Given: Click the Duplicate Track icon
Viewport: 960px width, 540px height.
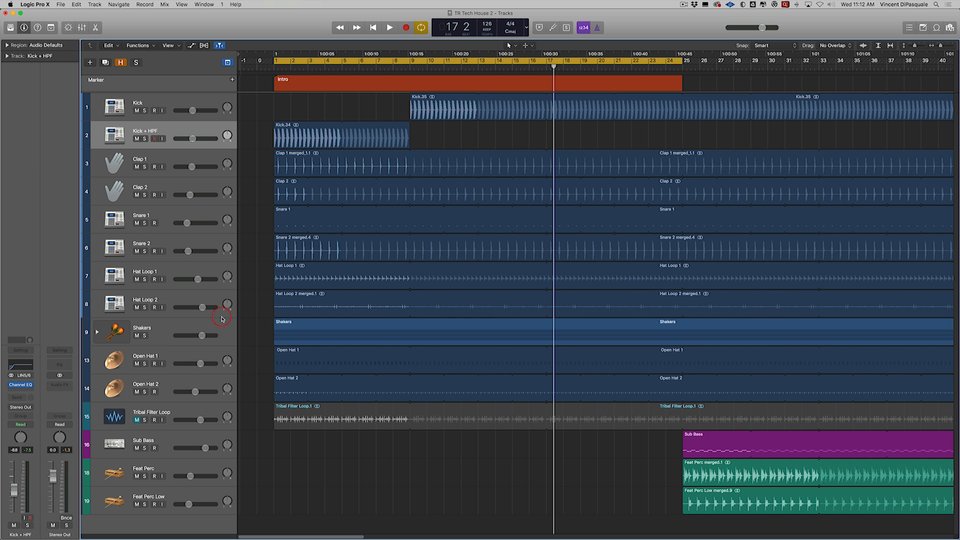Looking at the screenshot, I should point(105,62).
